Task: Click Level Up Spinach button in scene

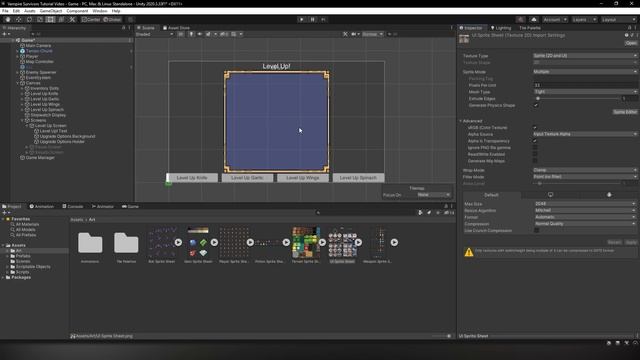Action: [x=358, y=178]
